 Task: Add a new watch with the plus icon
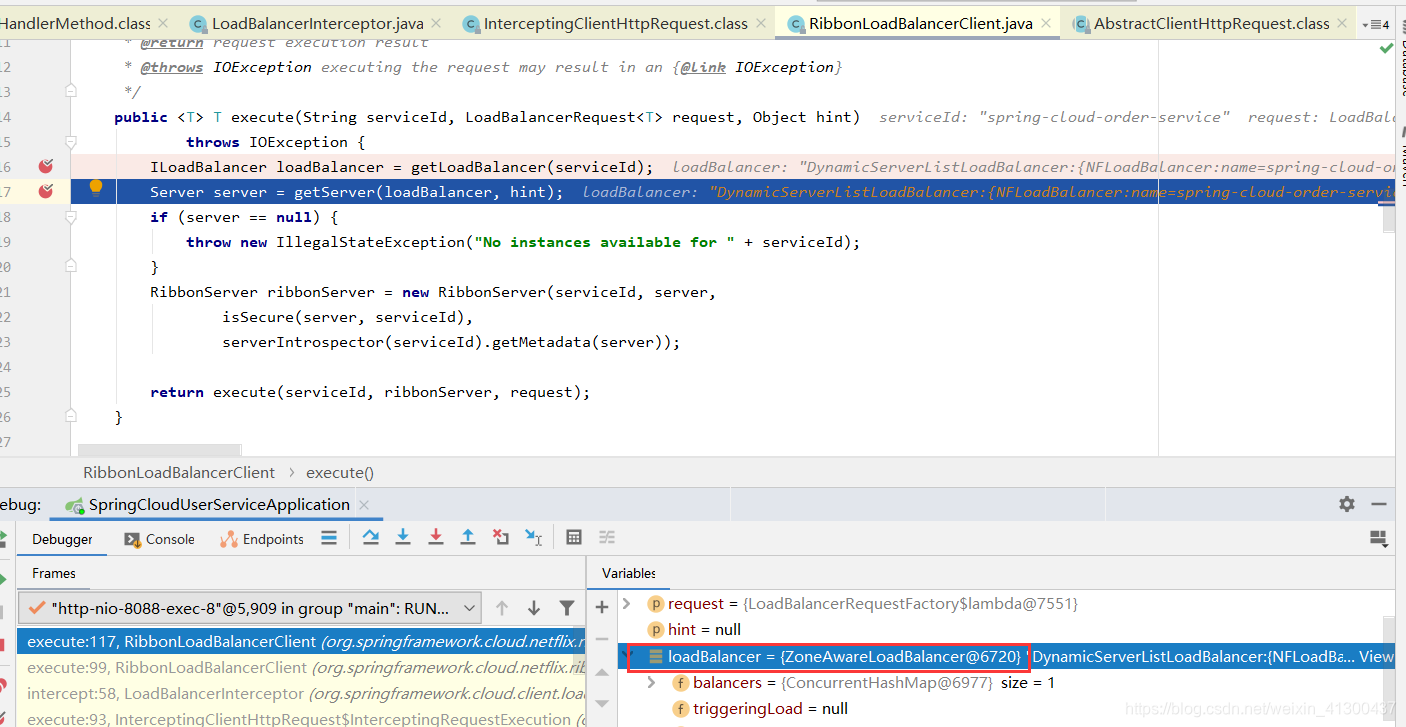click(x=602, y=607)
